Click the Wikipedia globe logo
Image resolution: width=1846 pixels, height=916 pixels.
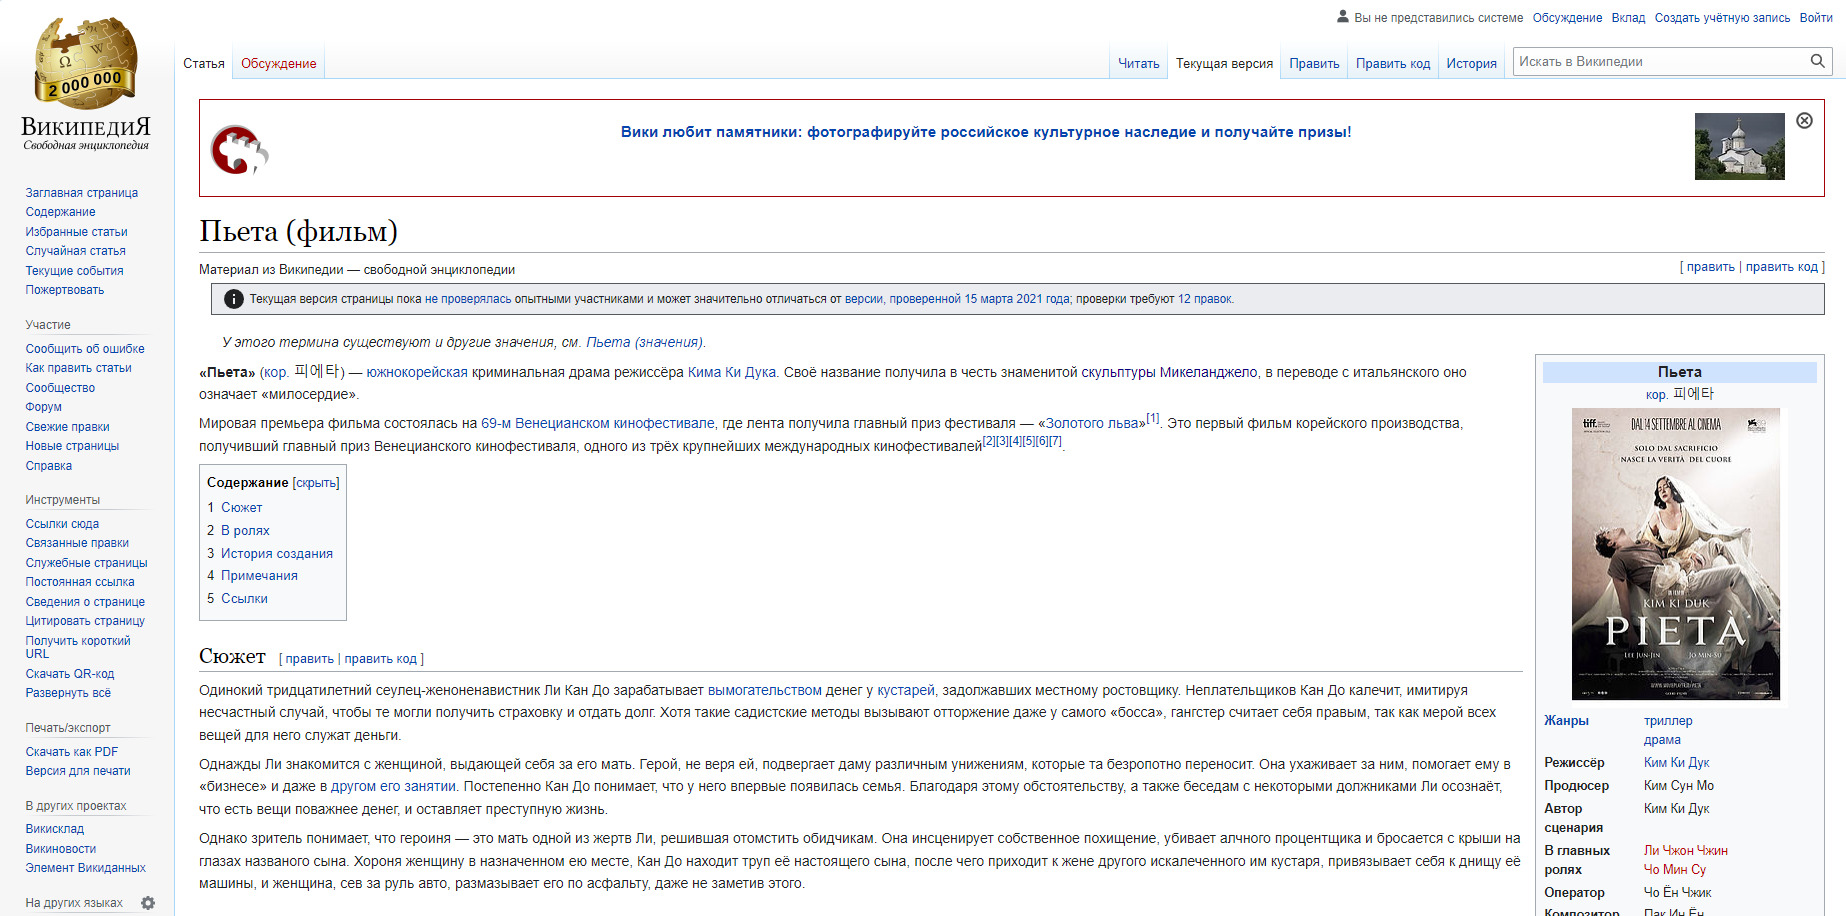pyautogui.click(x=85, y=63)
